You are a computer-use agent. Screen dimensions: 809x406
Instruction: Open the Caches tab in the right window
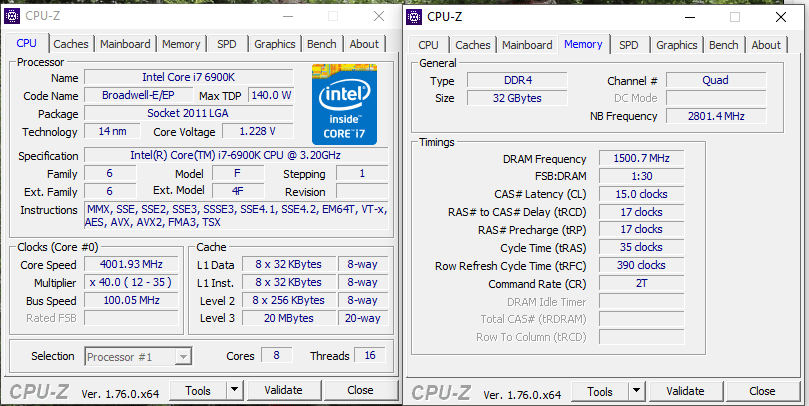pos(473,45)
